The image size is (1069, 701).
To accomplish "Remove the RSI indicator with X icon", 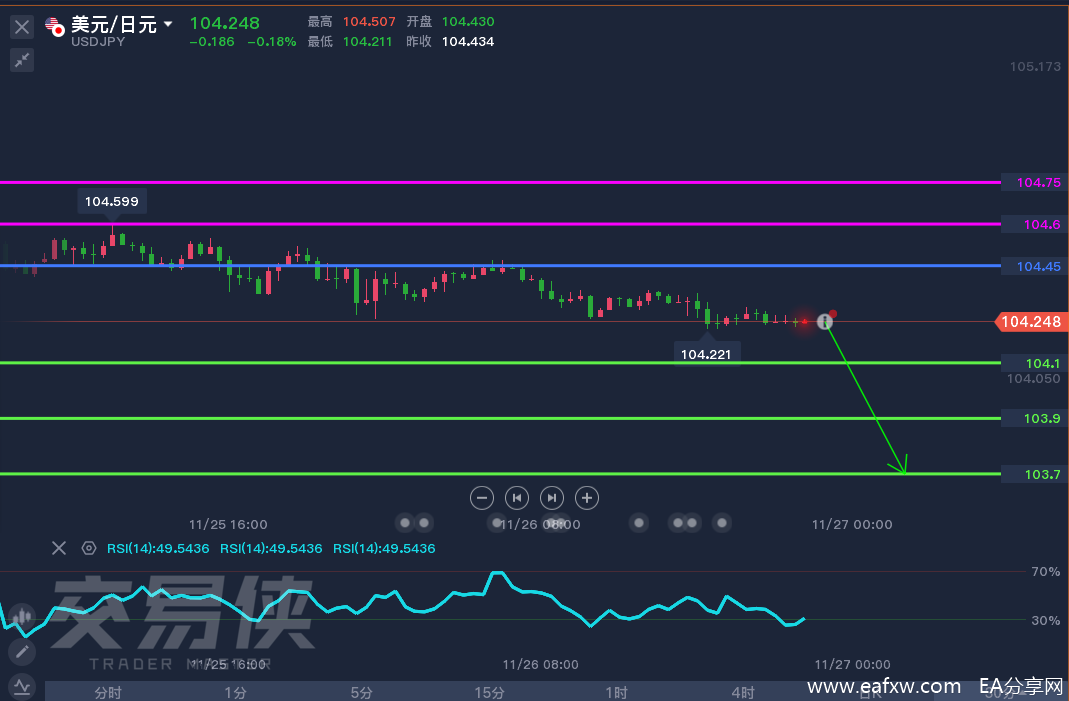I will 59,548.
